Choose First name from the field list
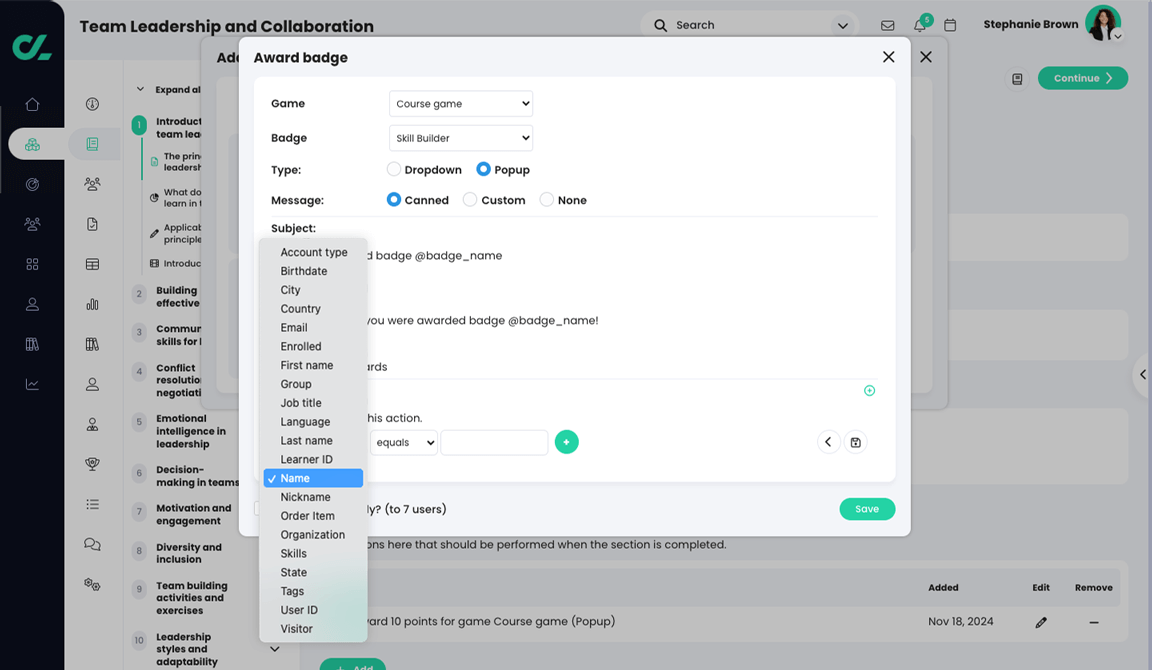Screen dimensions: 1152x670 tap(314, 365)
